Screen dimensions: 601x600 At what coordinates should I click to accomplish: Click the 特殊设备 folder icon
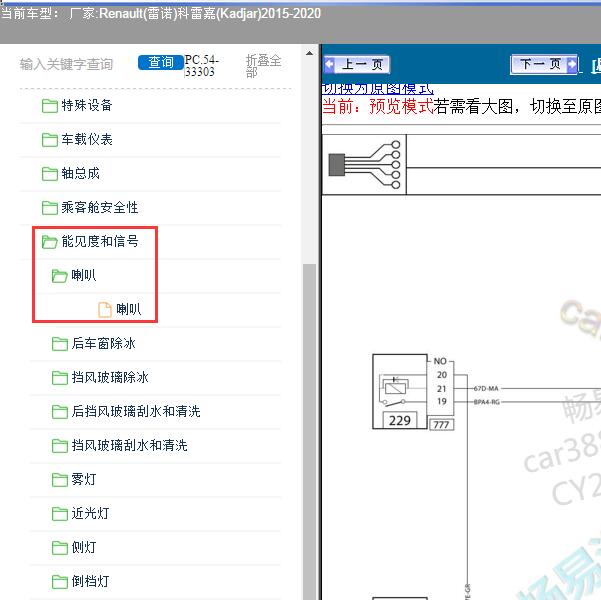pyautogui.click(x=50, y=106)
